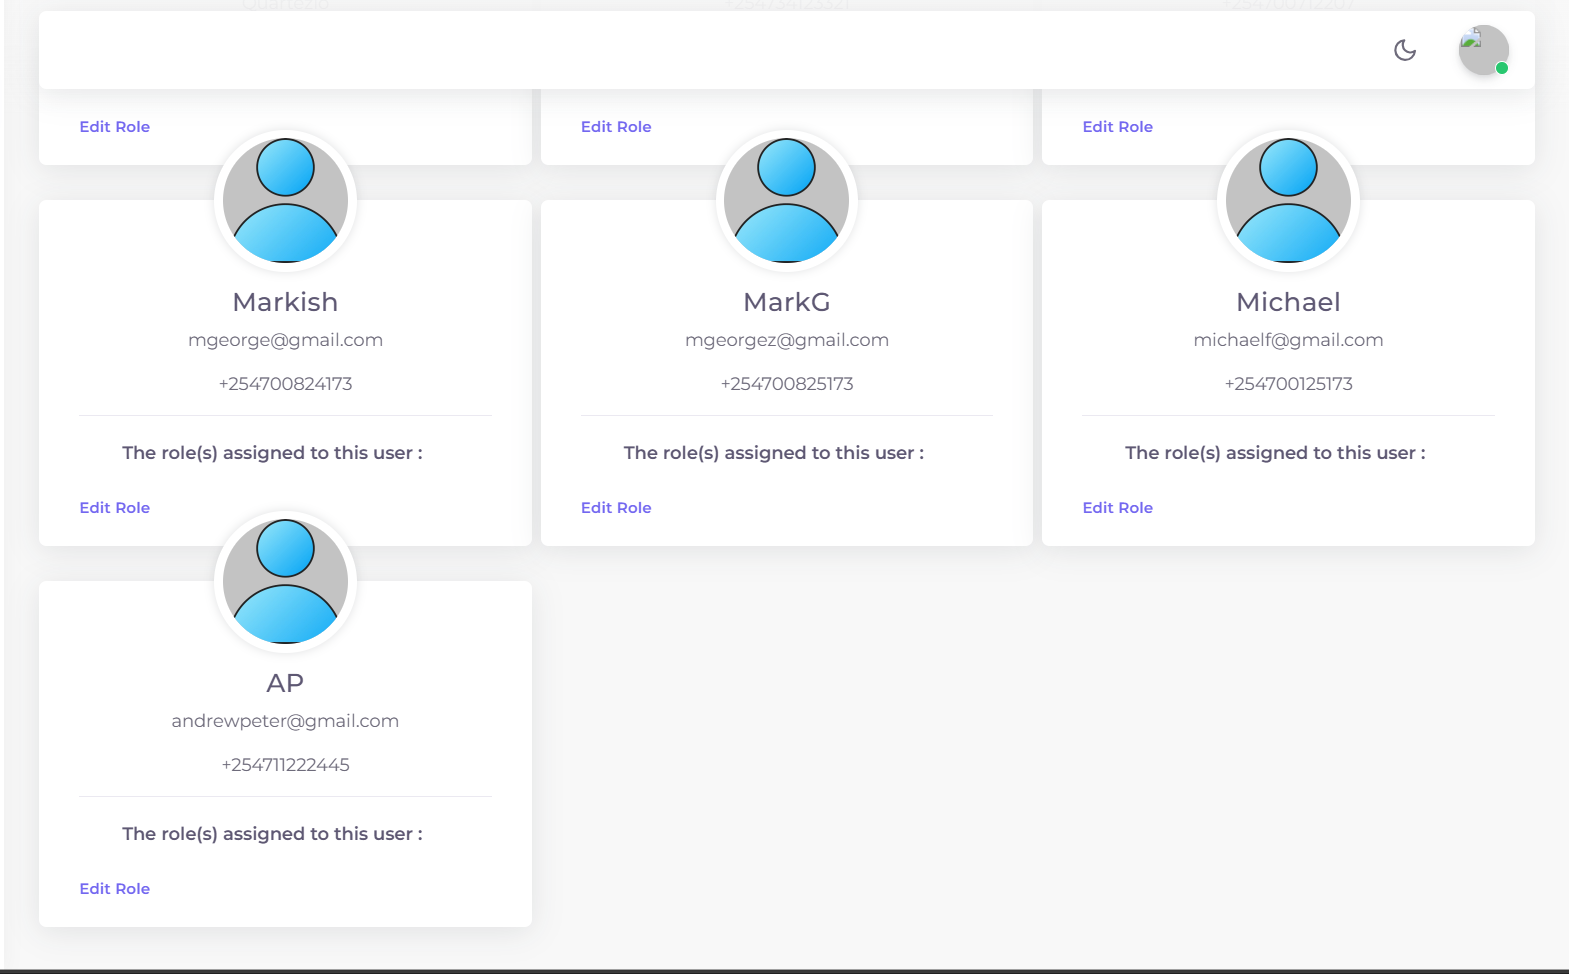This screenshot has height=974, width=1569.
Task: Edit Role for user Michael
Action: (1118, 508)
